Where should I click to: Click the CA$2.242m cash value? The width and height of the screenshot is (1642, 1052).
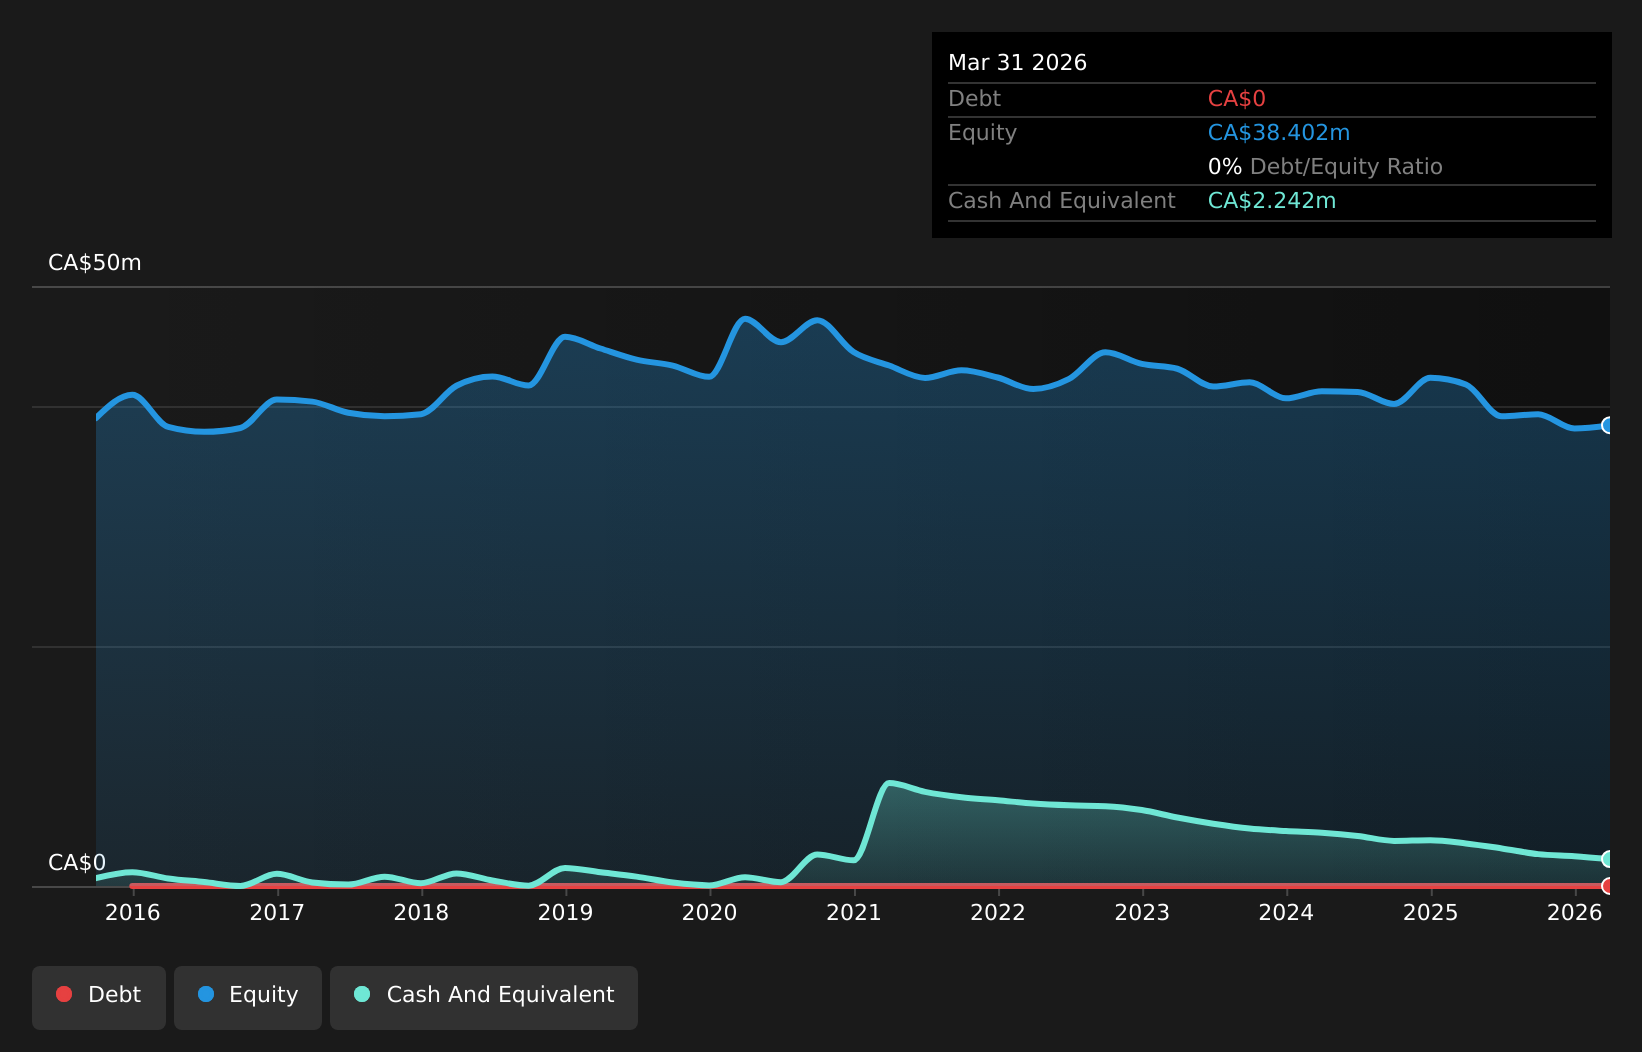(x=1272, y=201)
